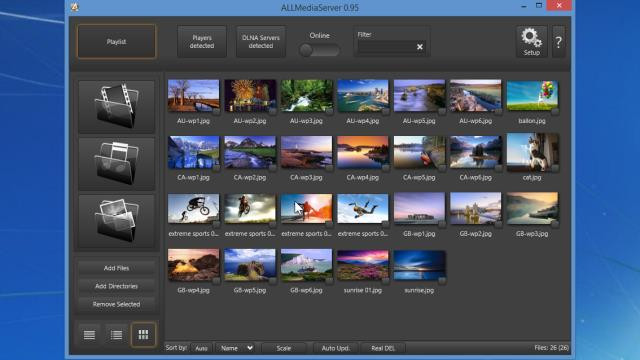Image resolution: width=640 pixels, height=360 pixels.
Task: Select sunrise 01.jpg thumbnail
Action: point(363,265)
